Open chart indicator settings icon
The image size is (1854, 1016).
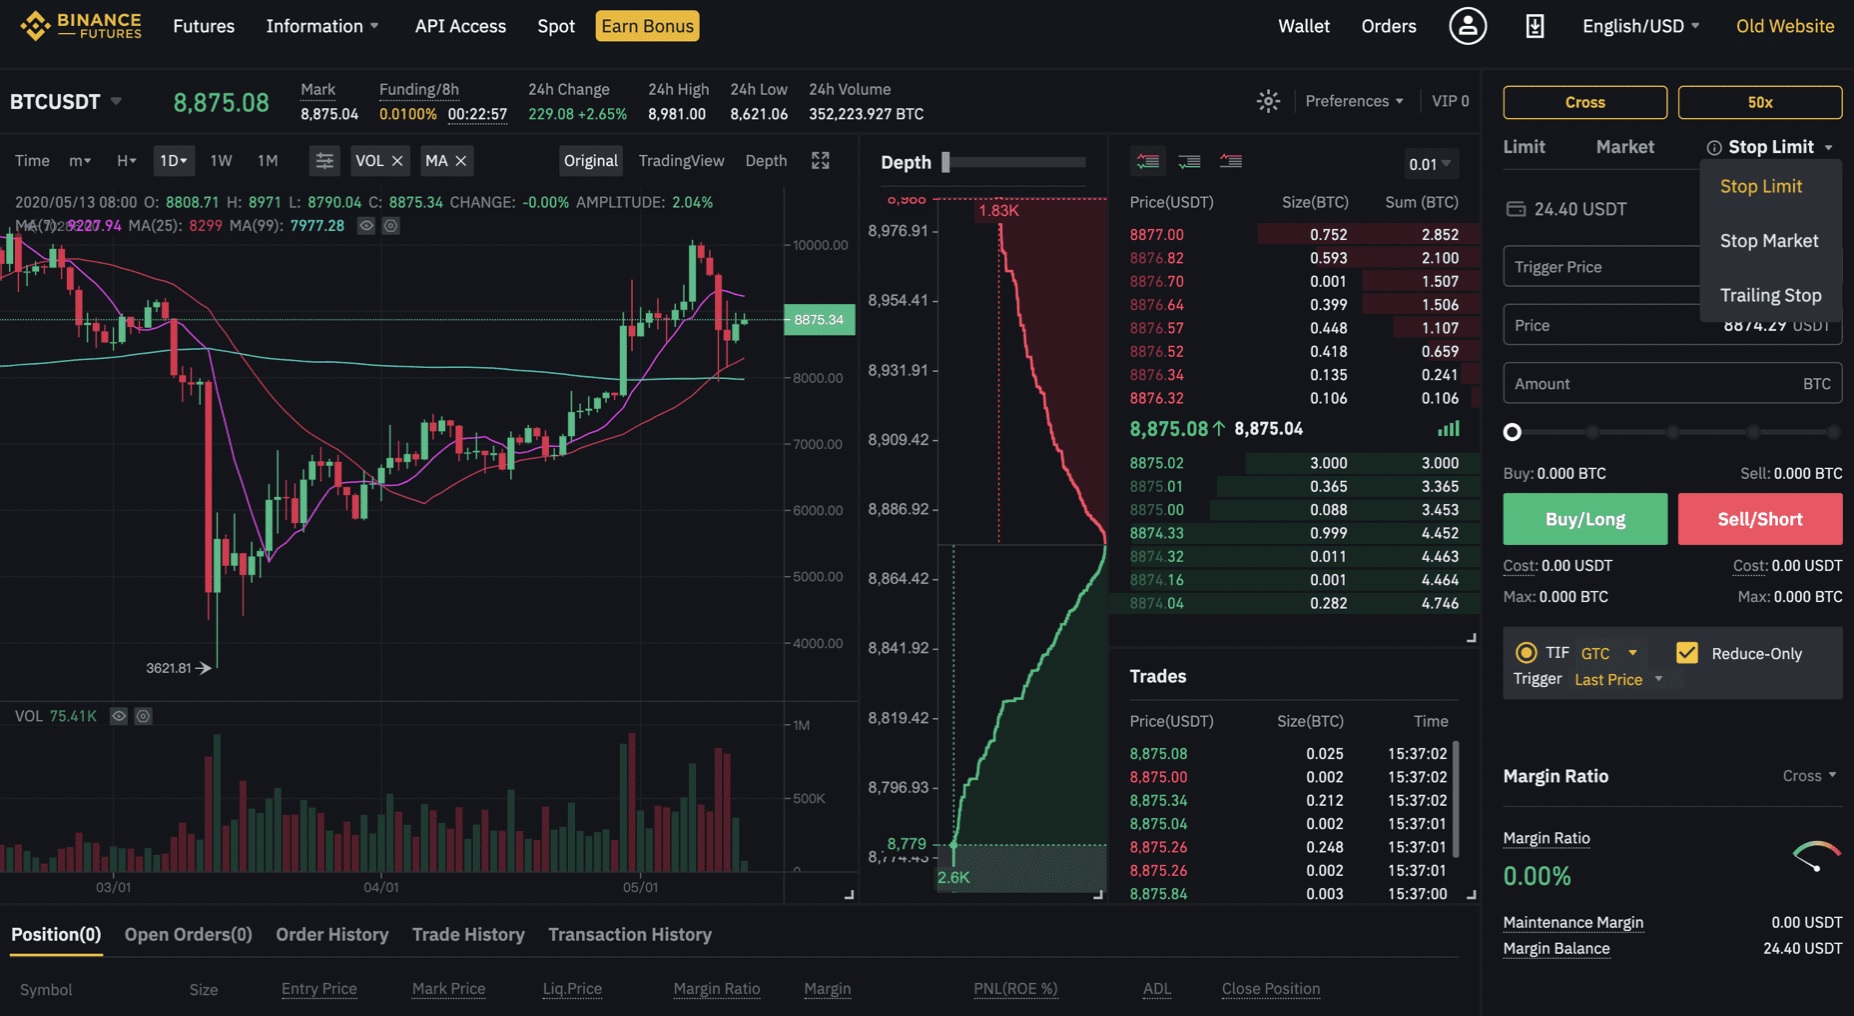[x=324, y=160]
